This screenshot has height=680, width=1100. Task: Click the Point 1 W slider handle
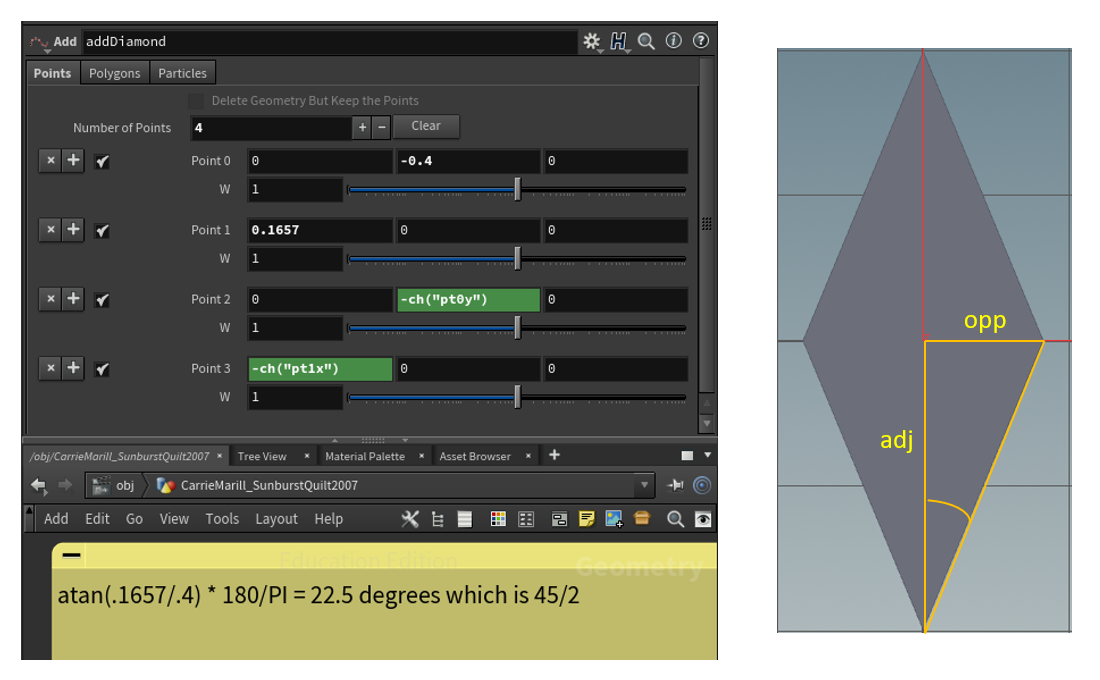click(x=517, y=259)
